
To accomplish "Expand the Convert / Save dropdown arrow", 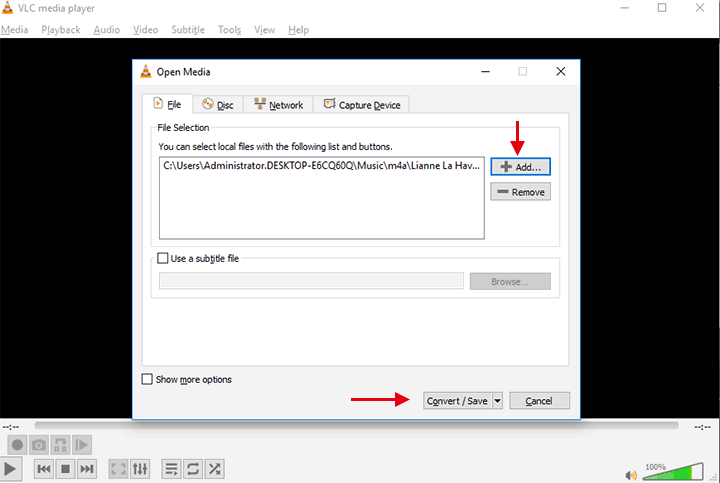I will (497, 401).
